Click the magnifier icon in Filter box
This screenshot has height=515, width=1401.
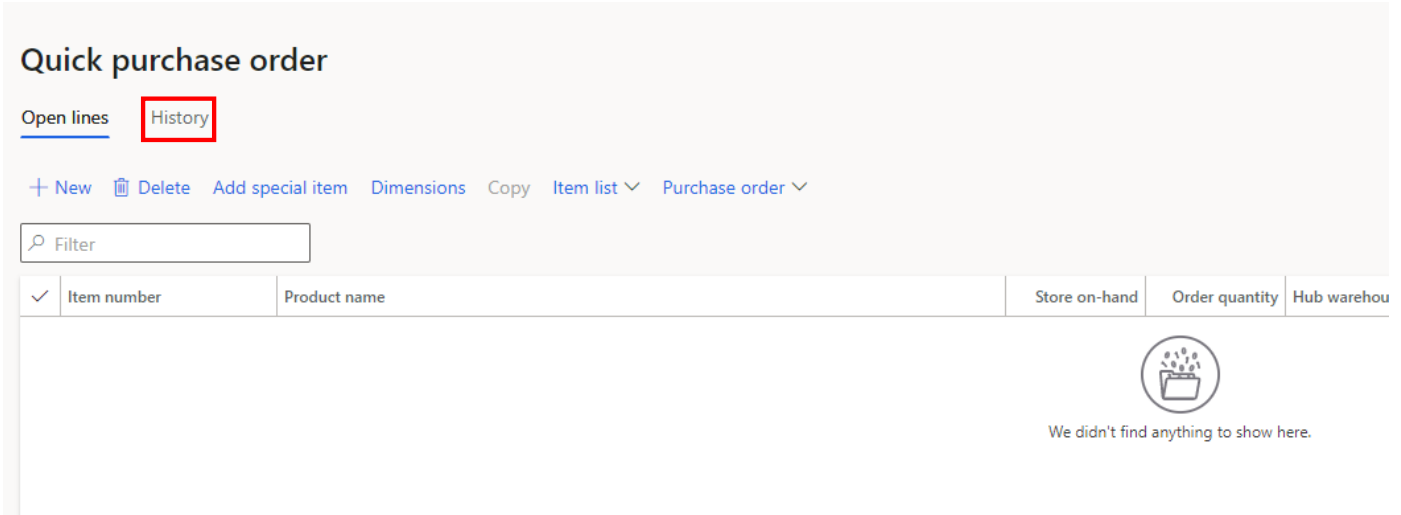(x=38, y=243)
